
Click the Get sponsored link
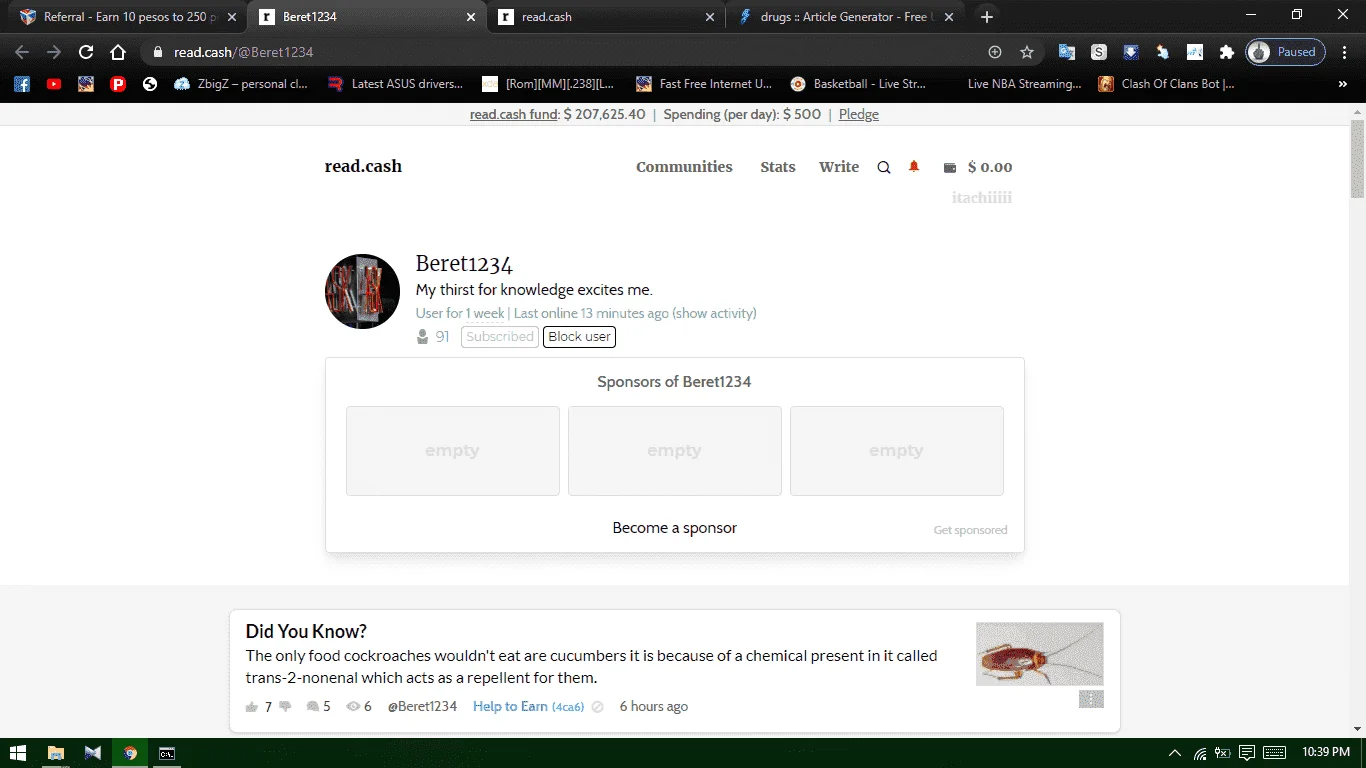click(x=970, y=530)
